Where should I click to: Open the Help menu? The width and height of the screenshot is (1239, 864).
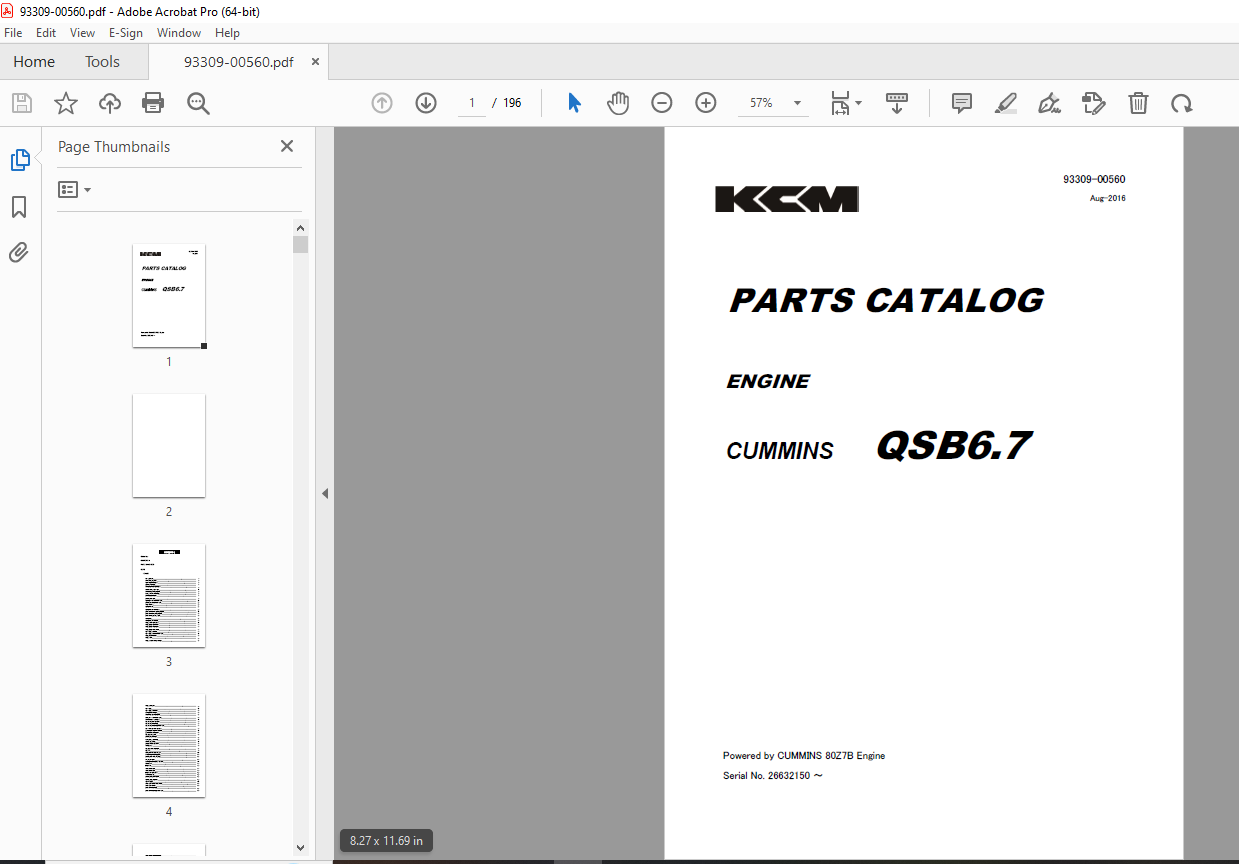(x=227, y=33)
